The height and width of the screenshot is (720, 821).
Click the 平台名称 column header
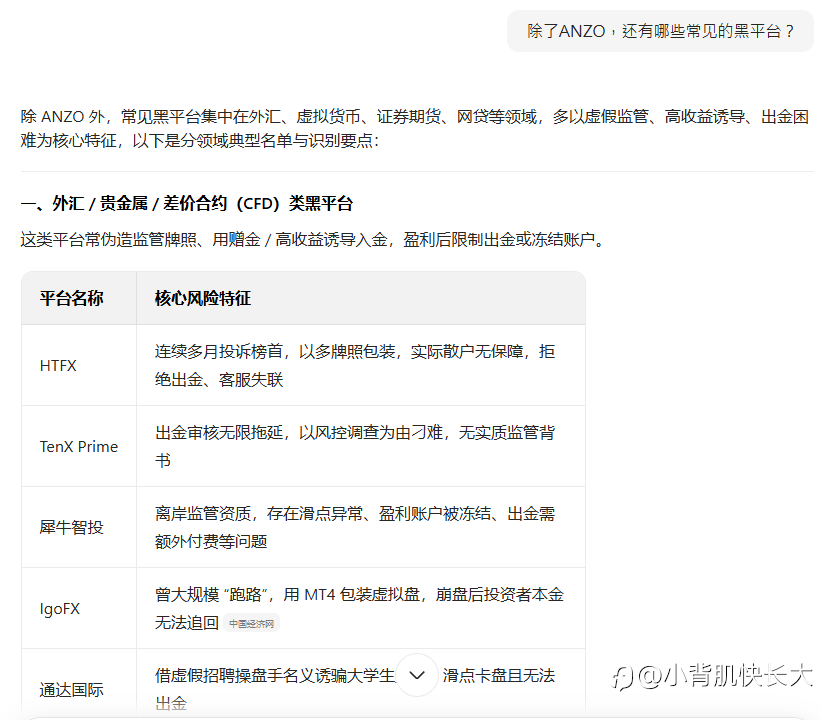pos(79,298)
